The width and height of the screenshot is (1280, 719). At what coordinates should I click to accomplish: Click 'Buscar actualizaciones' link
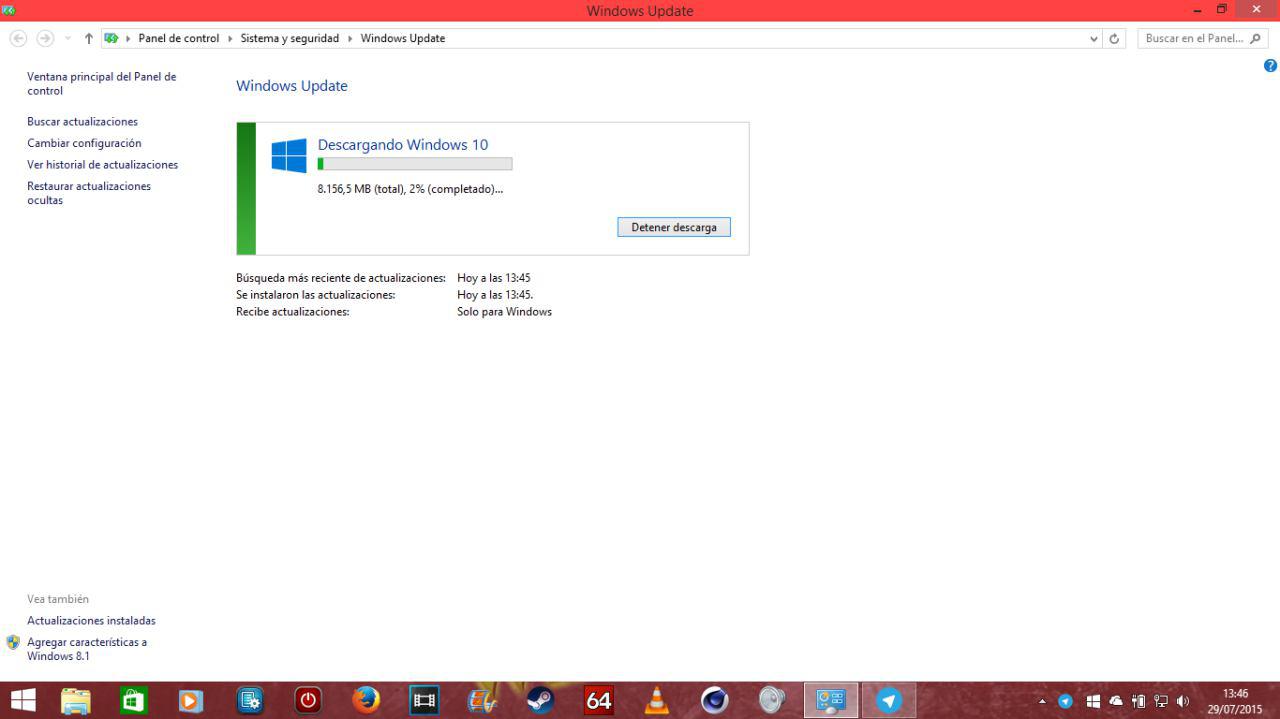click(x=82, y=121)
